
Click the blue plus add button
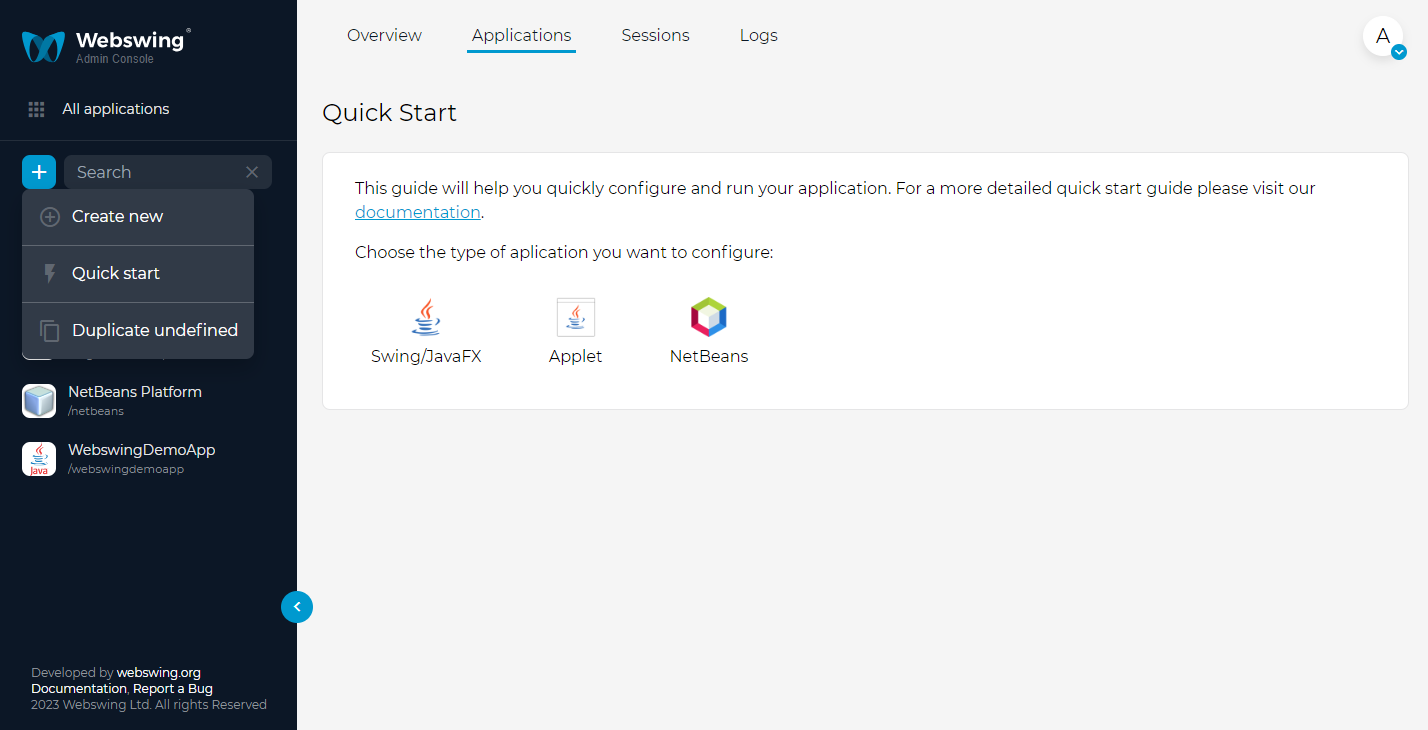[39, 172]
